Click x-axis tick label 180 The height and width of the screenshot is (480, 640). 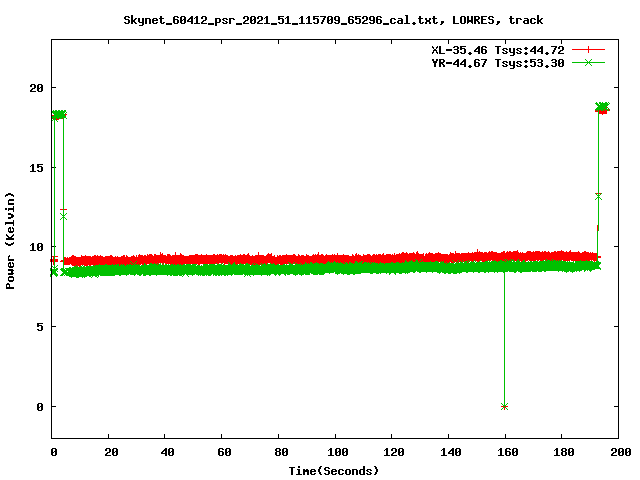click(564, 452)
